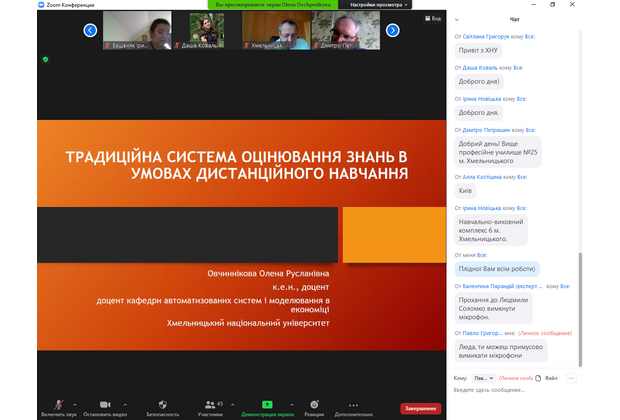Click the Файл attachment icon in chat
Screen dimensions: 620x420
click(x=538, y=378)
